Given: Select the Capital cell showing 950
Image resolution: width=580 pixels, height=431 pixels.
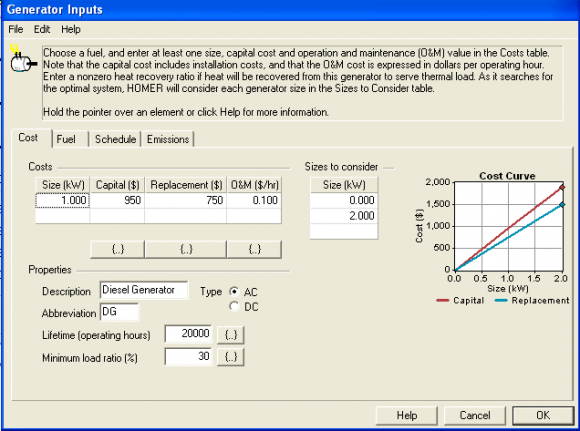Looking at the screenshot, I should pyautogui.click(x=117, y=201).
